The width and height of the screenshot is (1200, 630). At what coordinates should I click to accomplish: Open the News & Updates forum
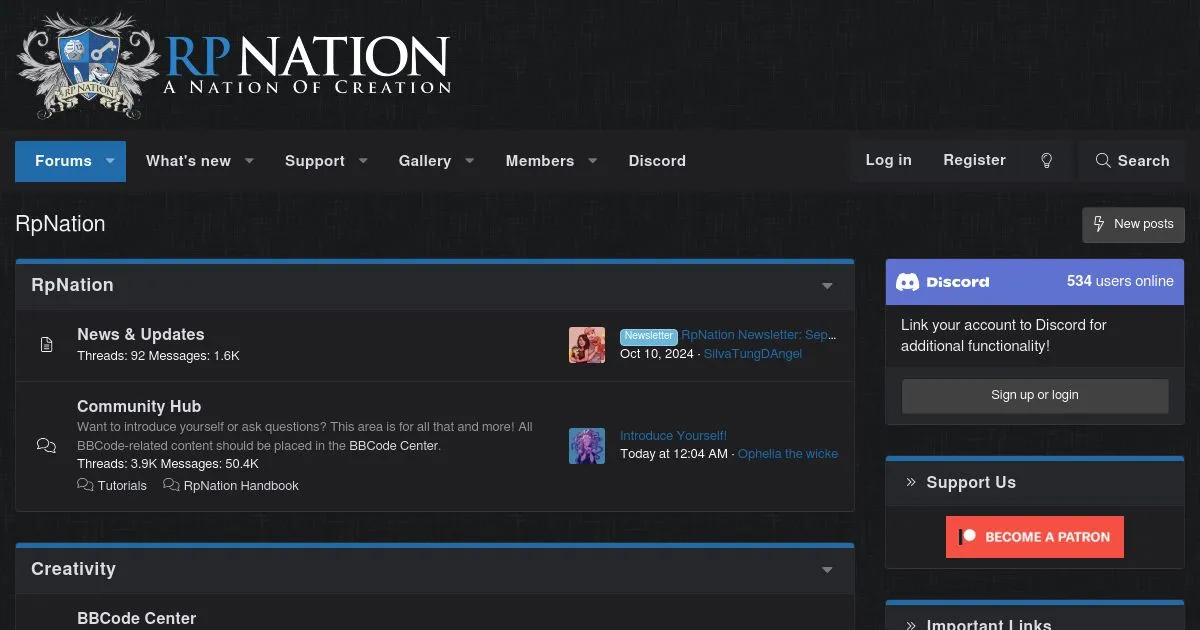pyautogui.click(x=141, y=334)
